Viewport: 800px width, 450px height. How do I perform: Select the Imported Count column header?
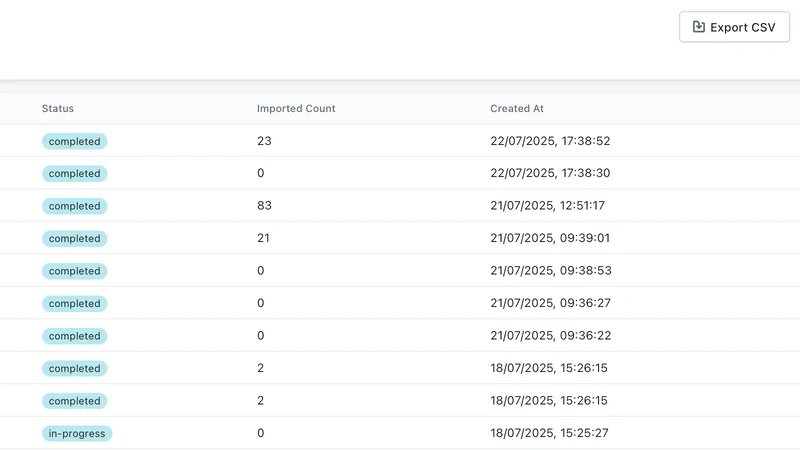(x=296, y=108)
